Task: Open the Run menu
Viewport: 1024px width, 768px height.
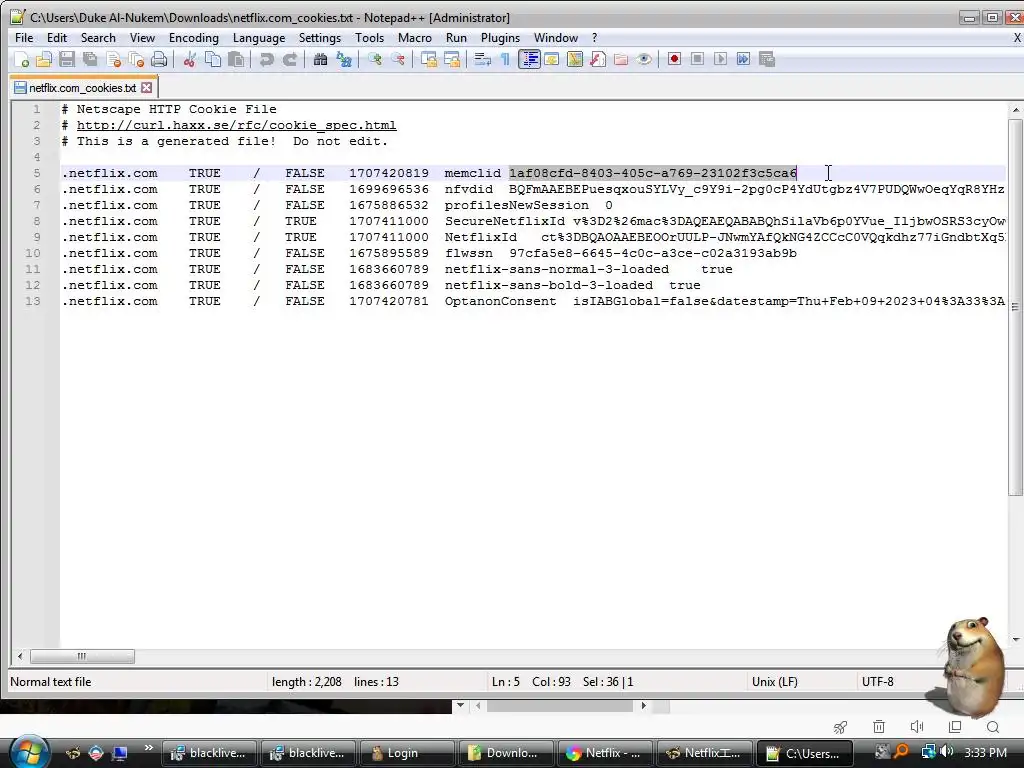Action: click(x=456, y=38)
